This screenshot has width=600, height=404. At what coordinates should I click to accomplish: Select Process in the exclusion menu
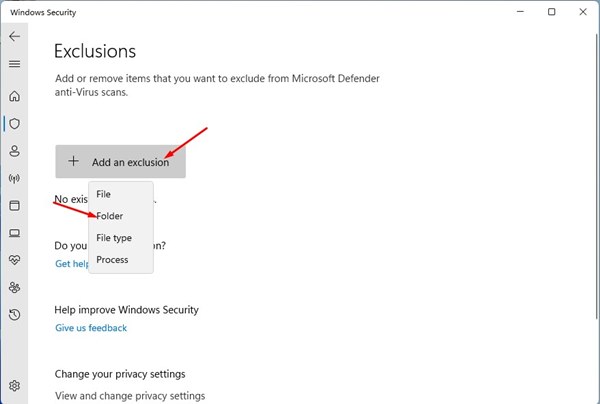(x=112, y=260)
